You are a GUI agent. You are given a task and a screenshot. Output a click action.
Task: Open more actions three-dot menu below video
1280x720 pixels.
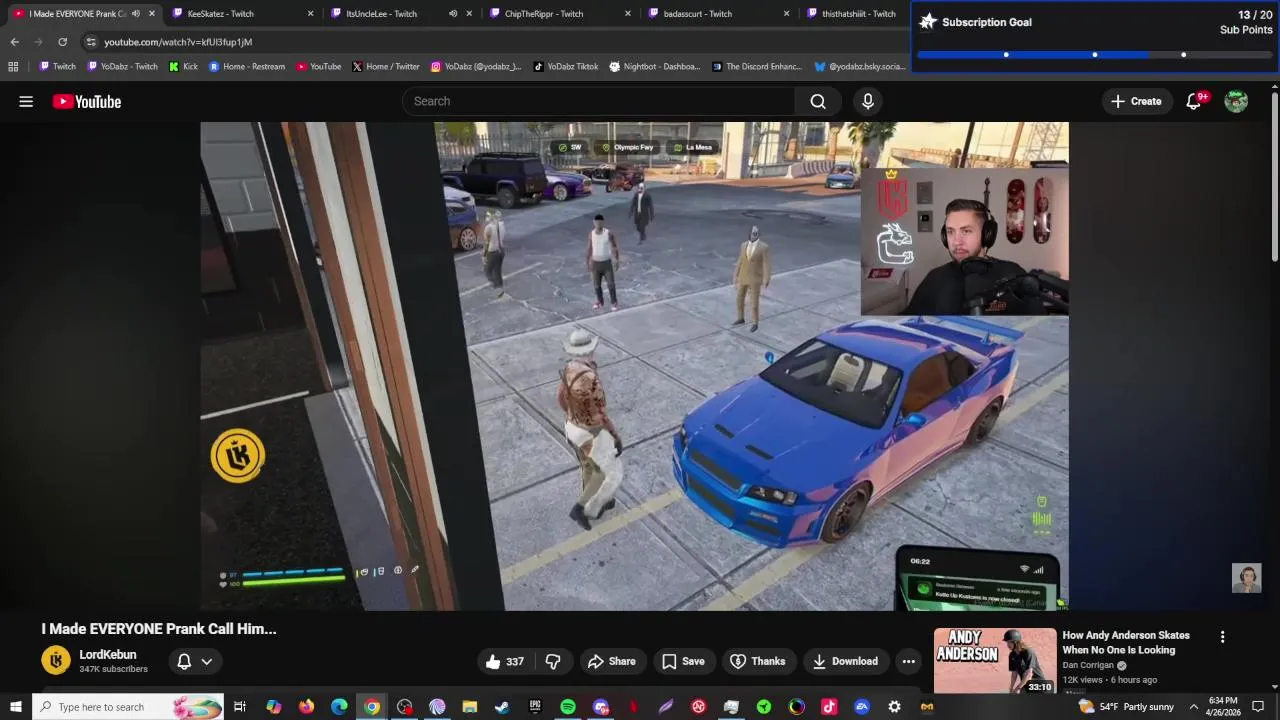pos(908,661)
